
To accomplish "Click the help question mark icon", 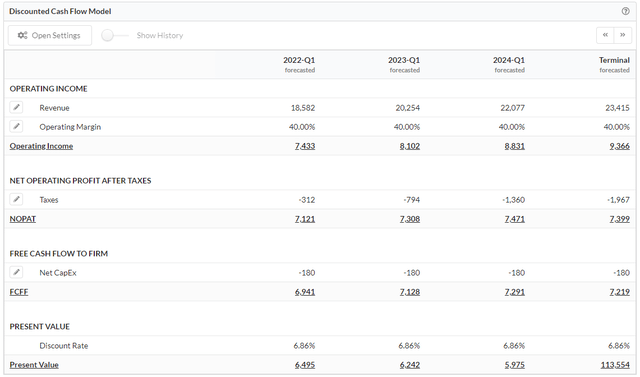I will 625,11.
